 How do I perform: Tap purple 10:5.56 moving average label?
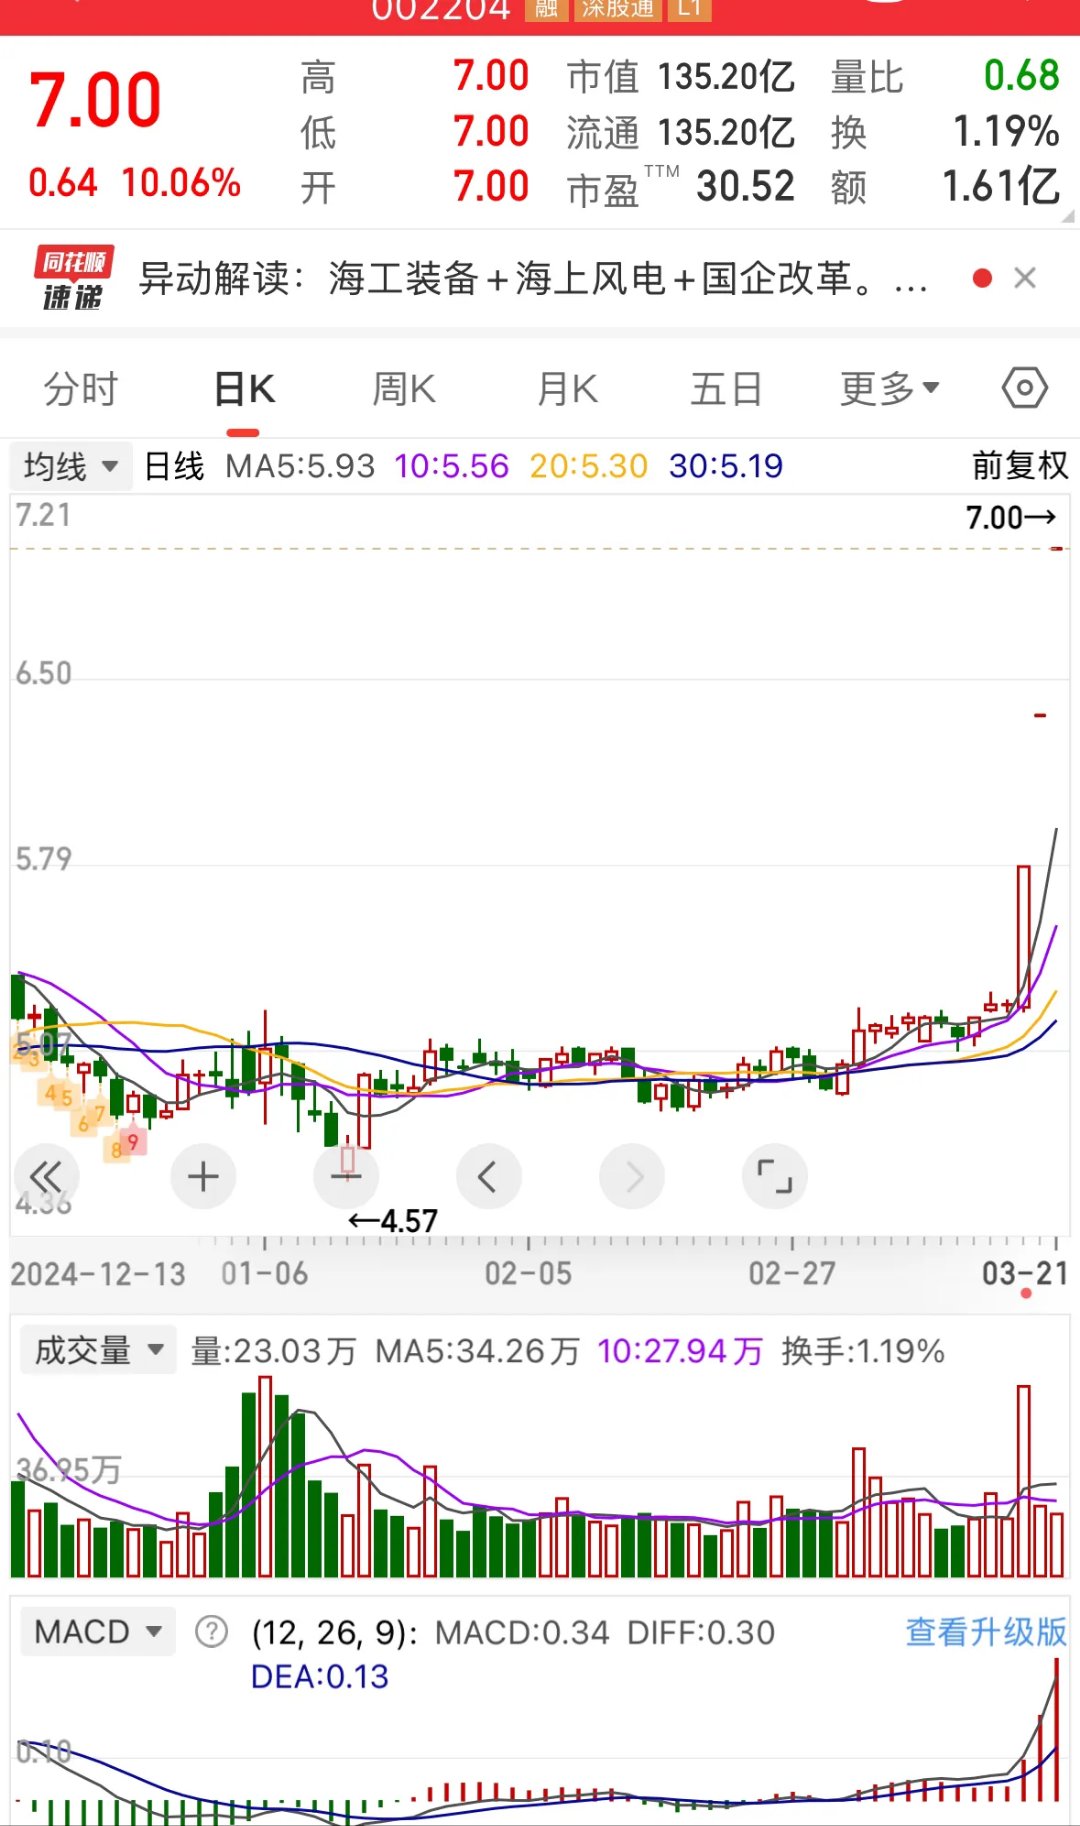[x=451, y=466]
